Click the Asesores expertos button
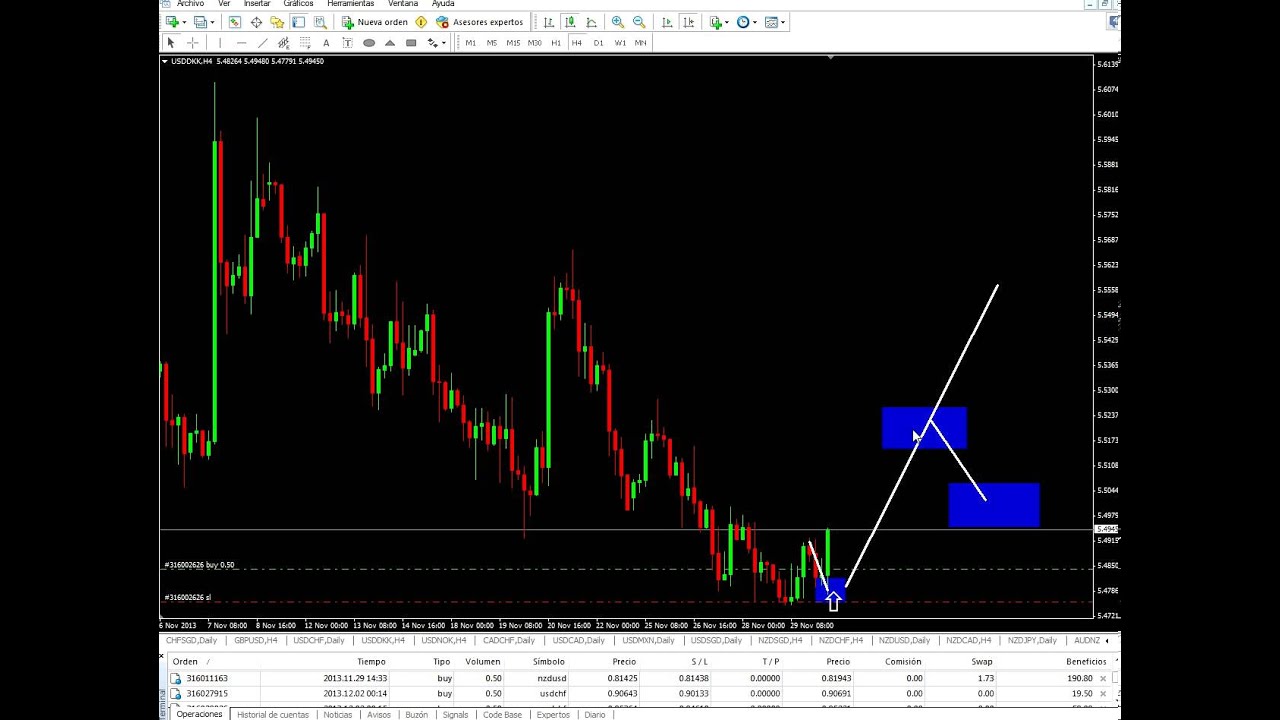The width and height of the screenshot is (1280, 720). (x=479, y=22)
